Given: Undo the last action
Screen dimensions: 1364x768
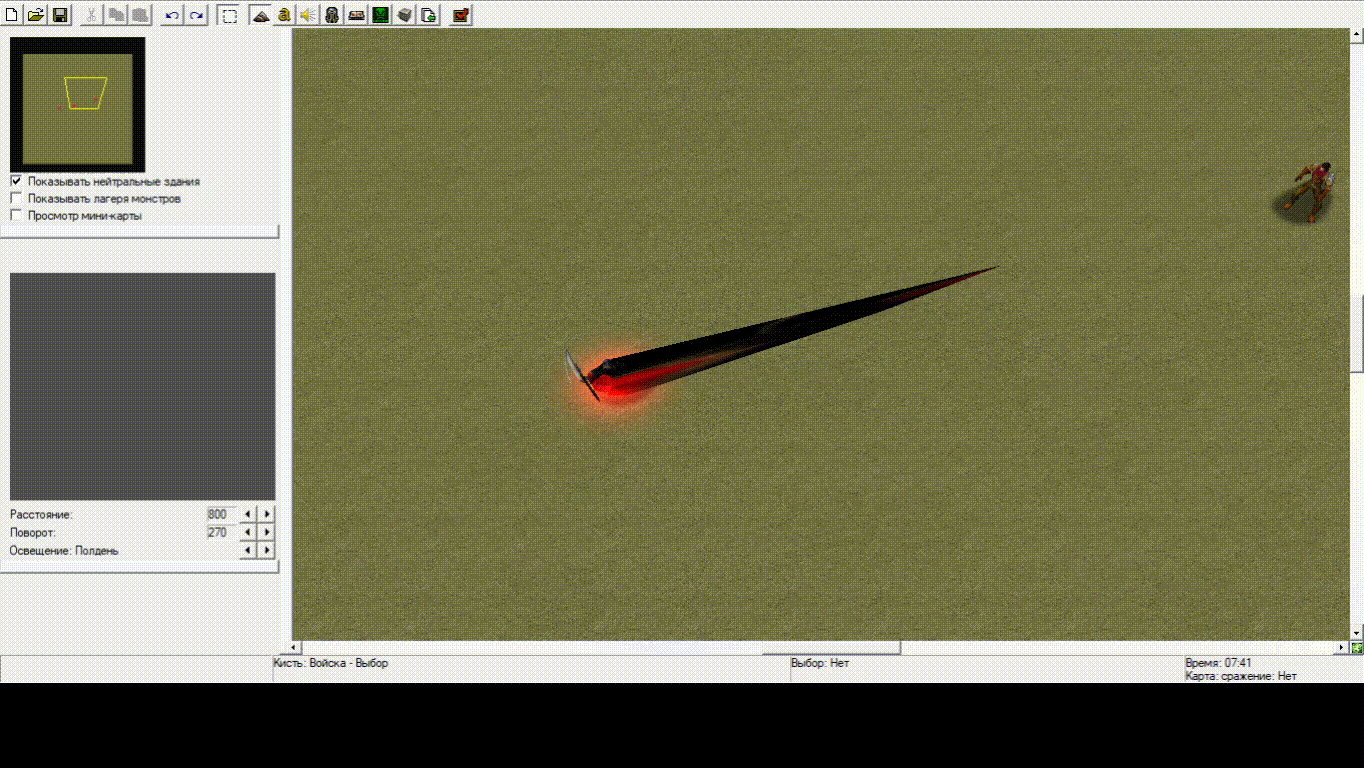Looking at the screenshot, I should coord(172,15).
